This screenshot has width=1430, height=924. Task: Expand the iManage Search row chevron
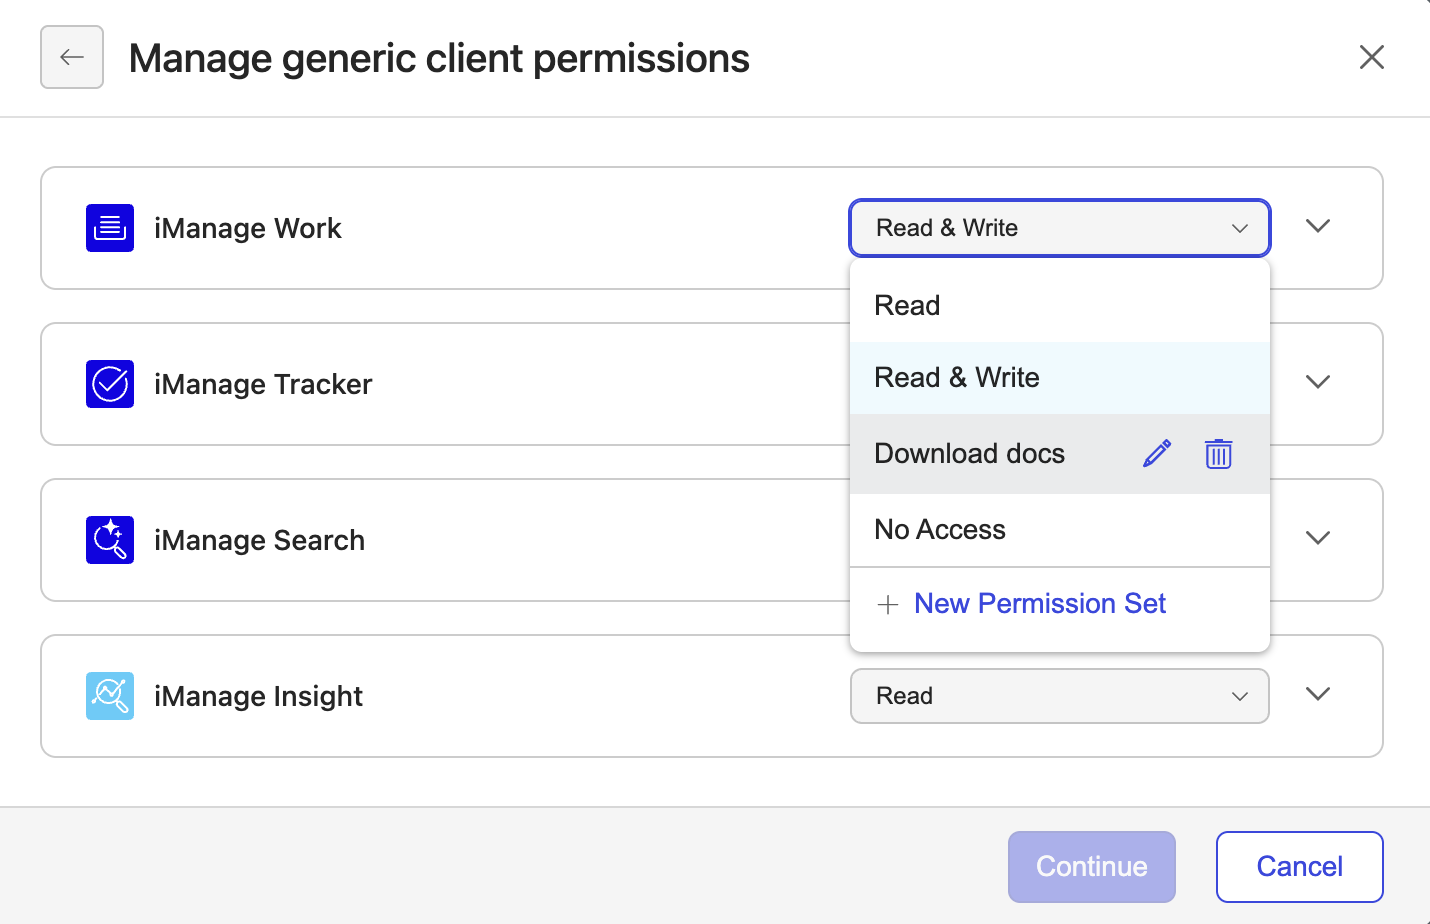(1318, 538)
